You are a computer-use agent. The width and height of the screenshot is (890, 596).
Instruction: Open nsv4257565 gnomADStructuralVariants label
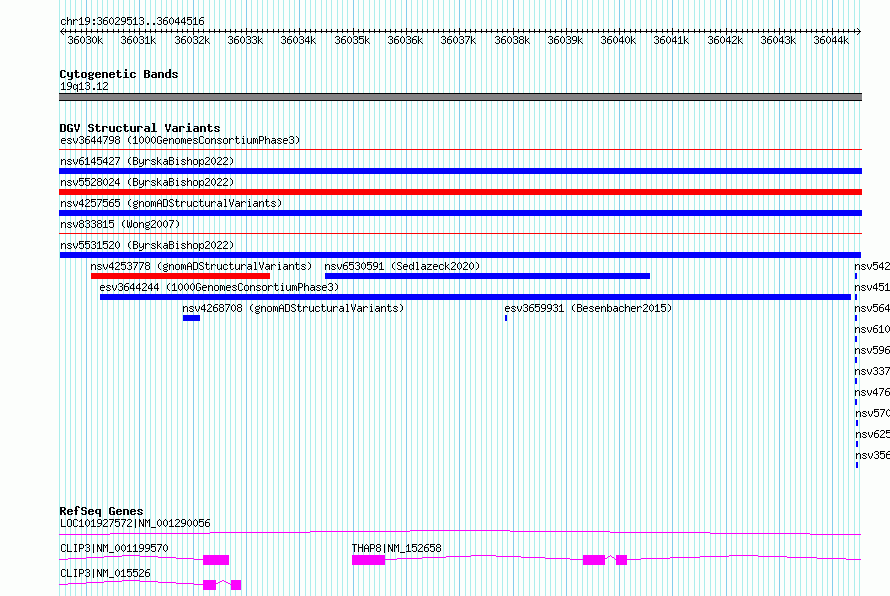tap(171, 203)
